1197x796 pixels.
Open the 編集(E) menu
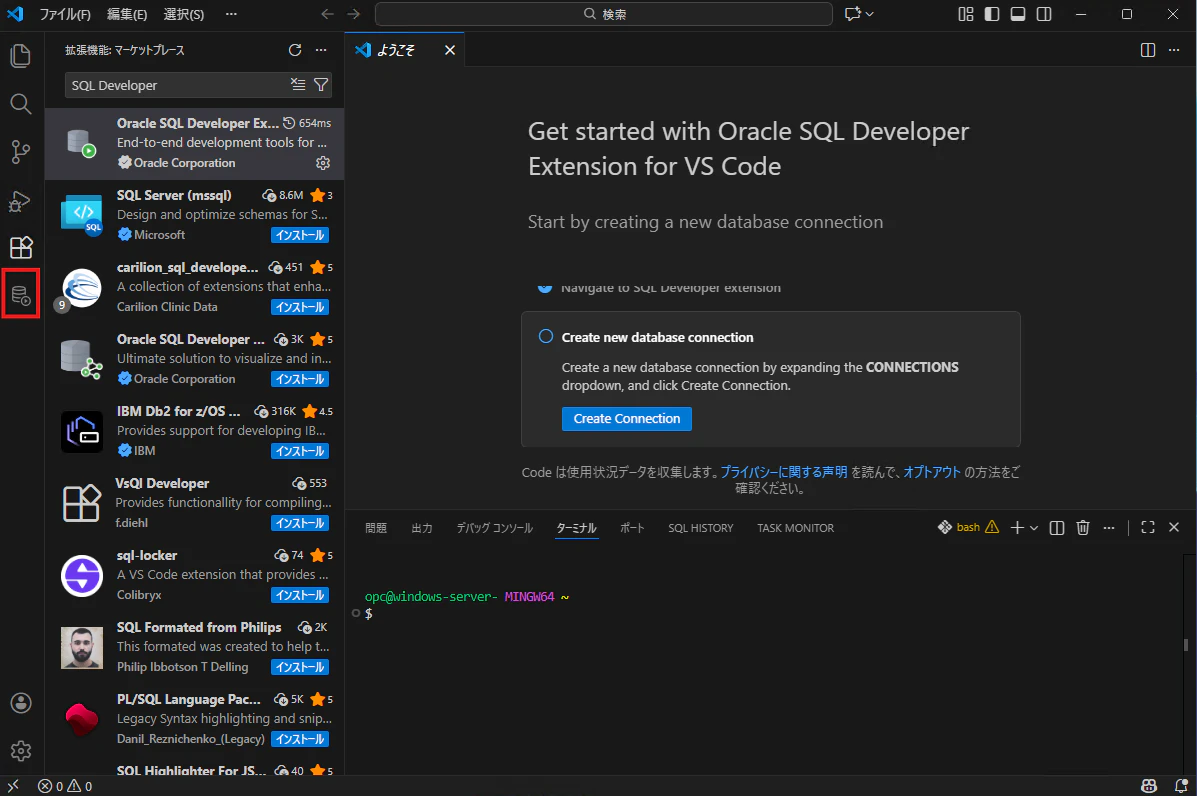pos(127,14)
